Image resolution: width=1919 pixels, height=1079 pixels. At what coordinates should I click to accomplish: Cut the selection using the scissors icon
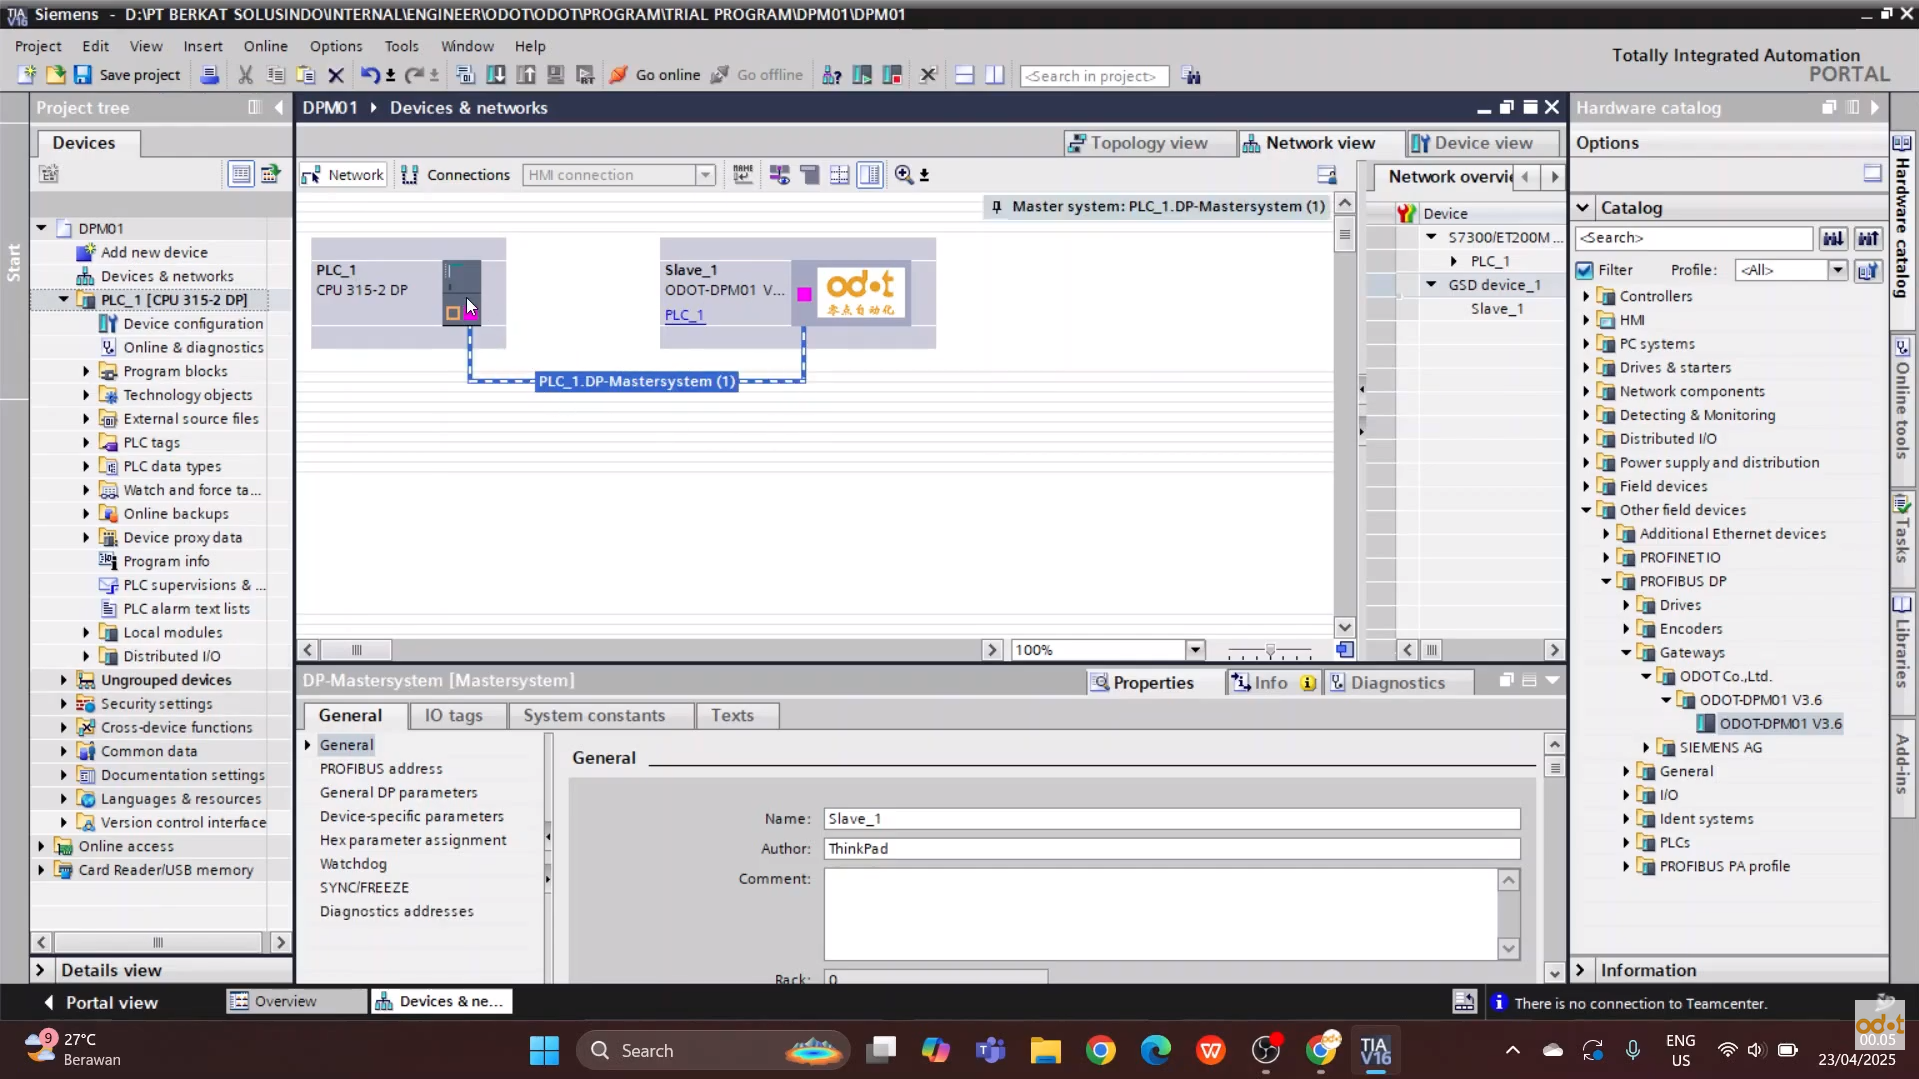[246, 75]
